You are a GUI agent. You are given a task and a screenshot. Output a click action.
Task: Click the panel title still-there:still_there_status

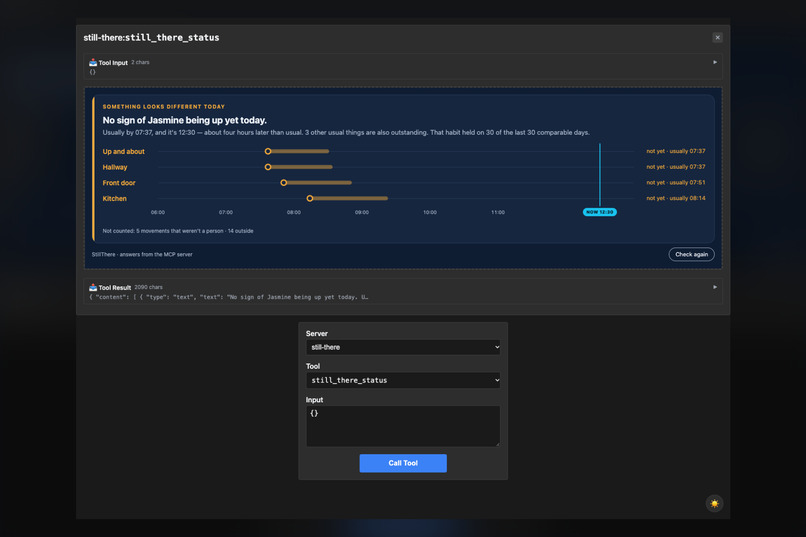pos(151,38)
